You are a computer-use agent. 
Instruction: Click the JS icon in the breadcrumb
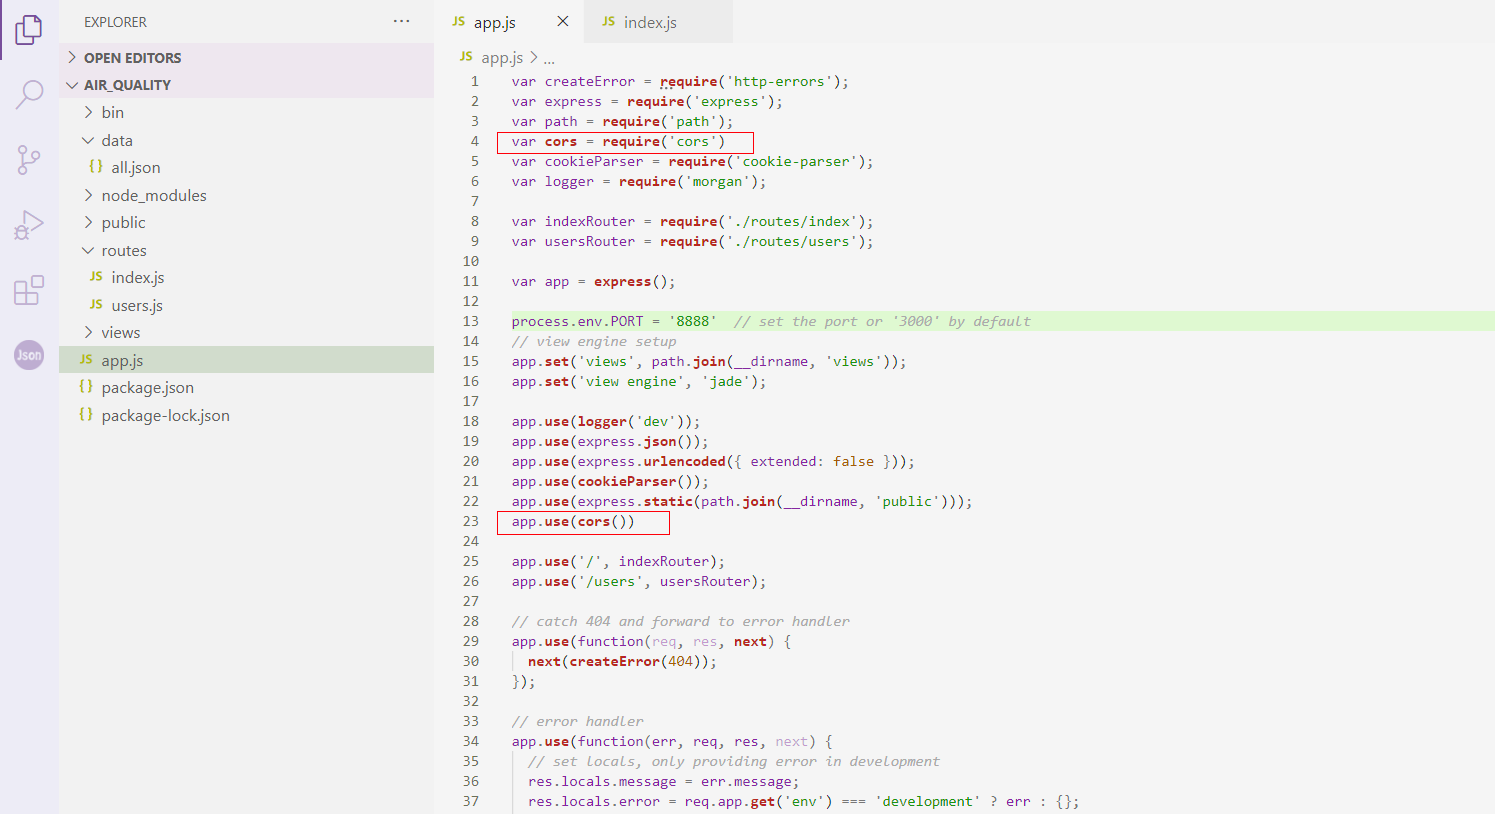[467, 57]
